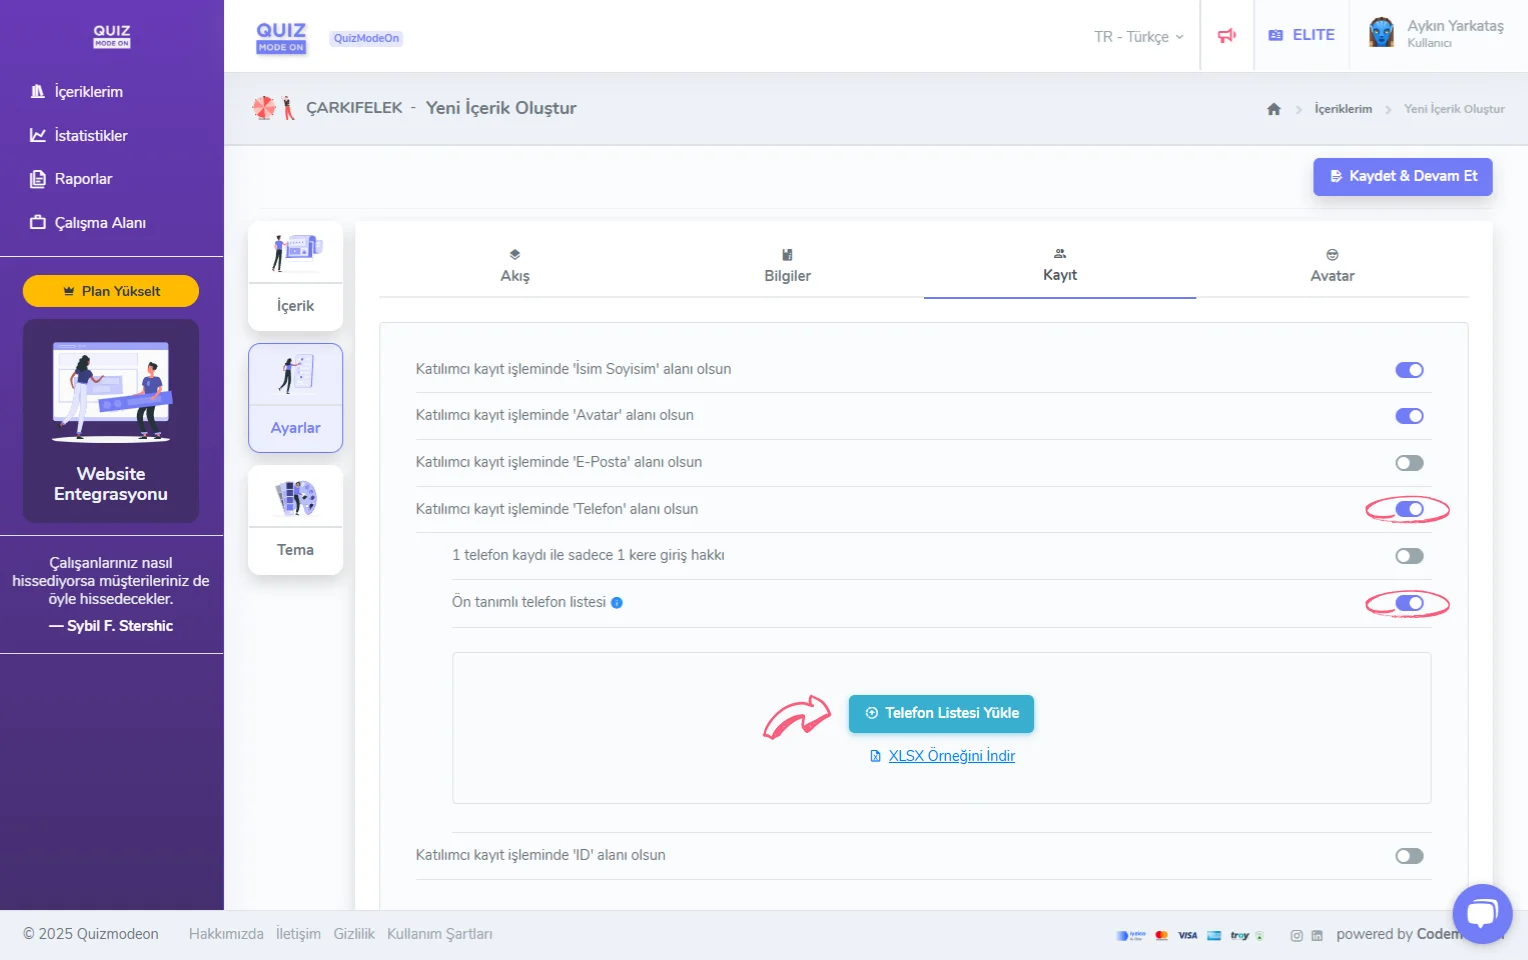Switch to the Akış tab
Viewport: 1528px width, 960px height.
[514, 265]
